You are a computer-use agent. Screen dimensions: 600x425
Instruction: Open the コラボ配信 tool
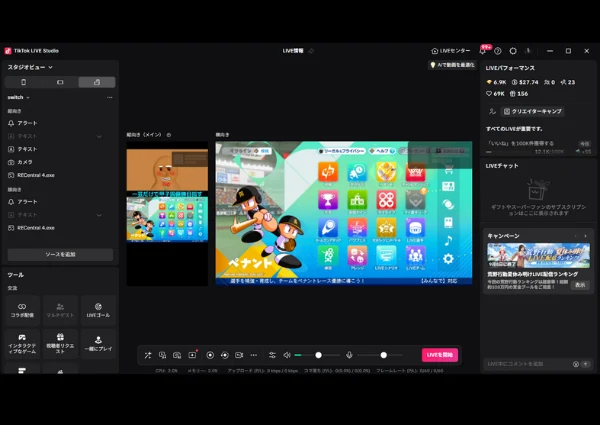coord(22,310)
